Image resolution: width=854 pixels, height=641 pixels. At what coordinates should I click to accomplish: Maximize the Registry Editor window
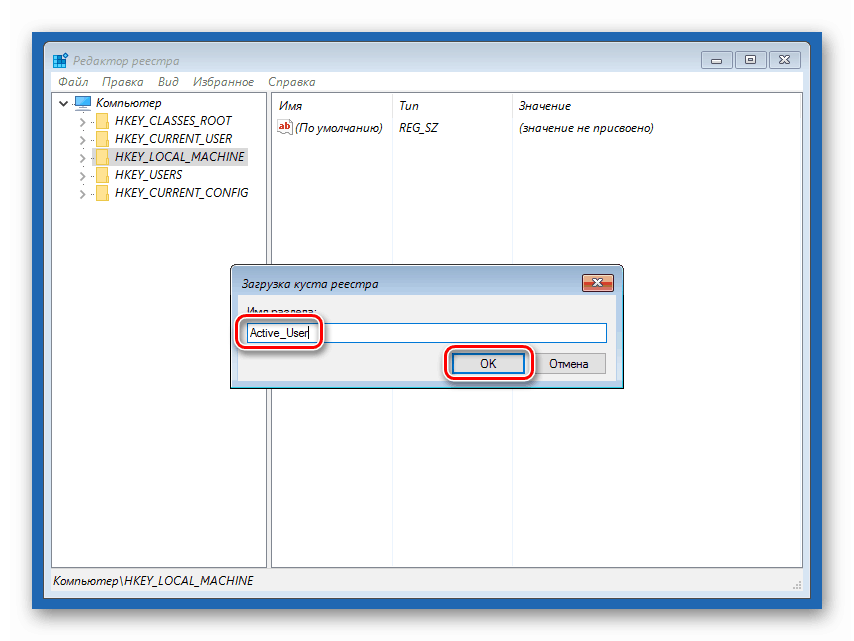pos(751,60)
